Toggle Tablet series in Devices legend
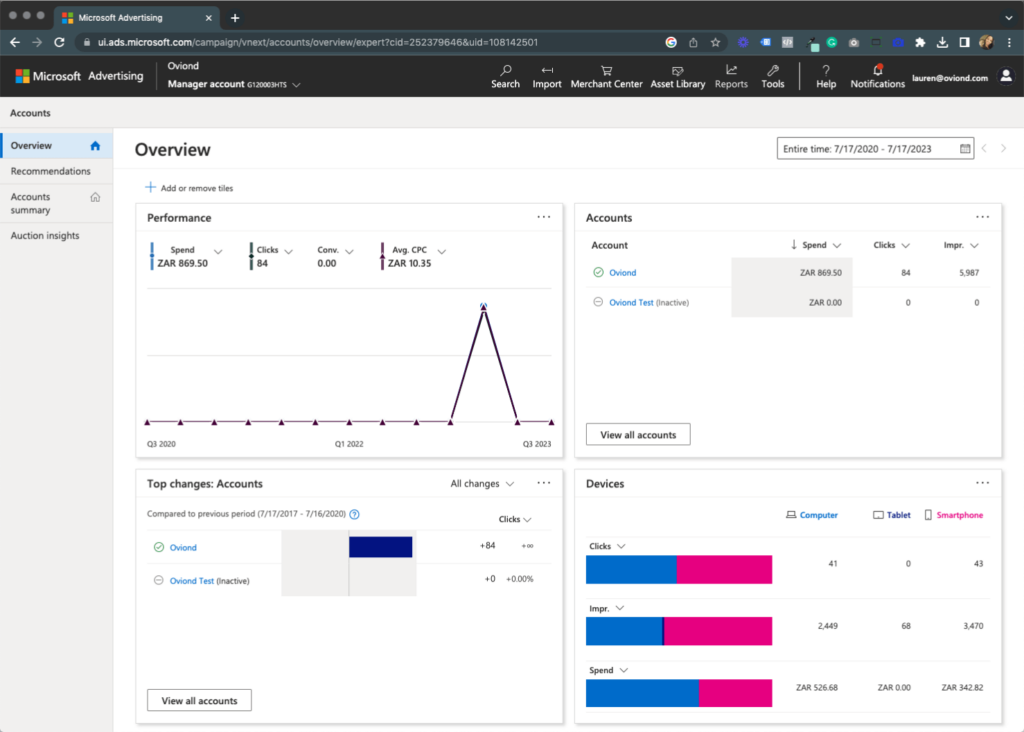The width and height of the screenshot is (1024, 732). [x=891, y=515]
